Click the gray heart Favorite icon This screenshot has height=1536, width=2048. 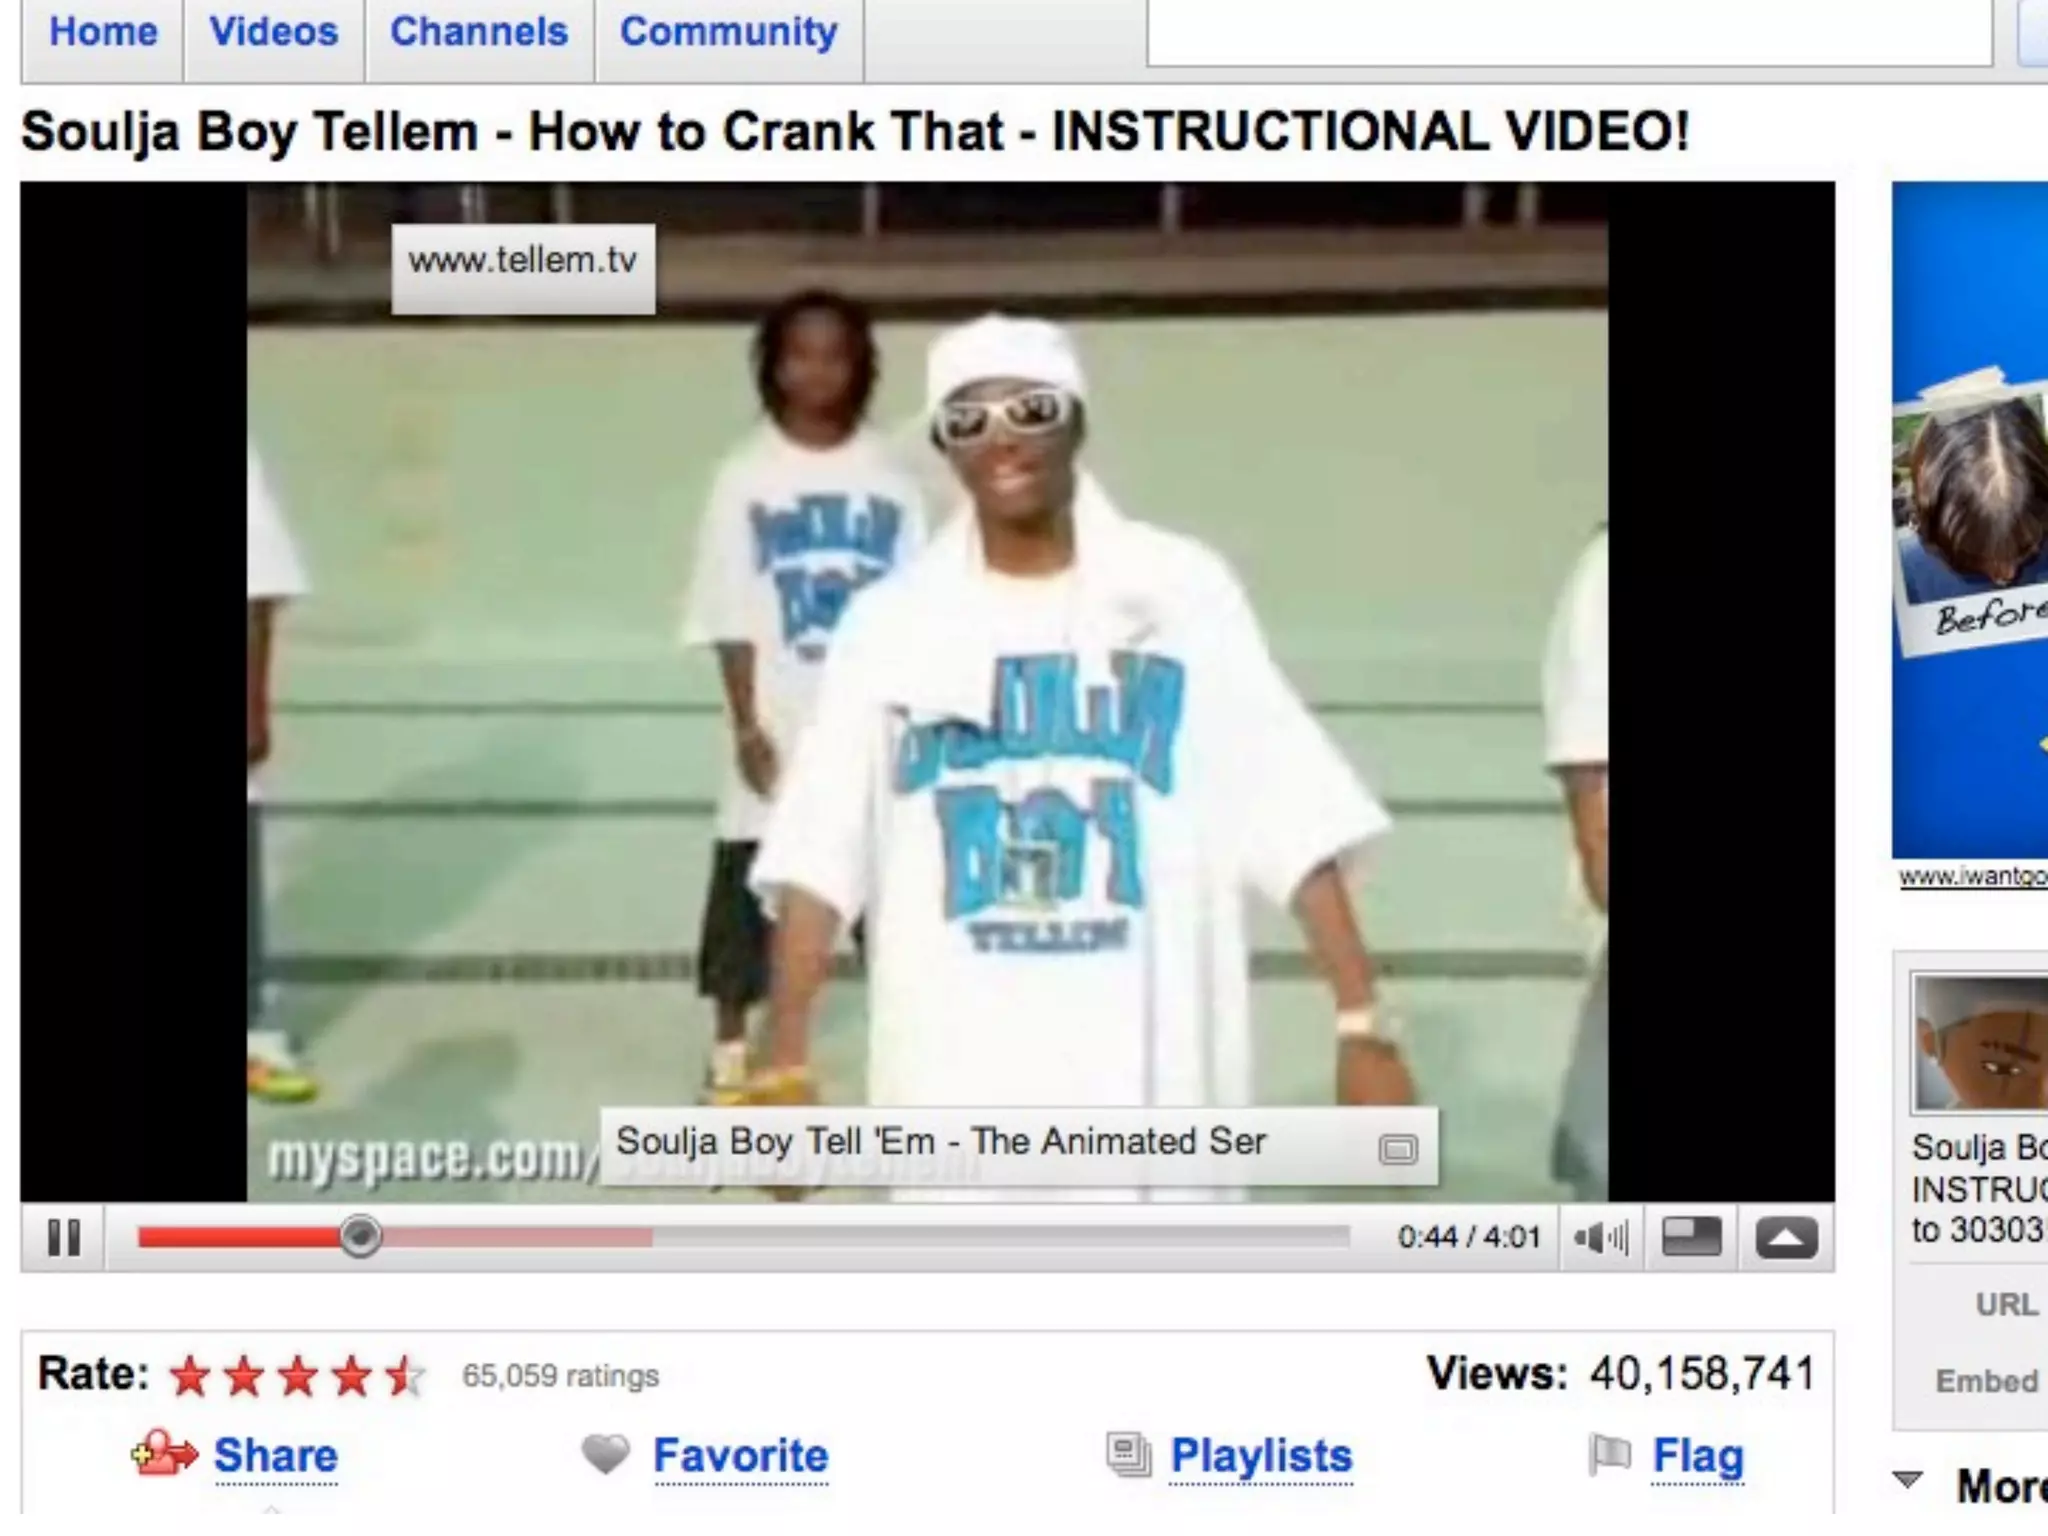(606, 1454)
